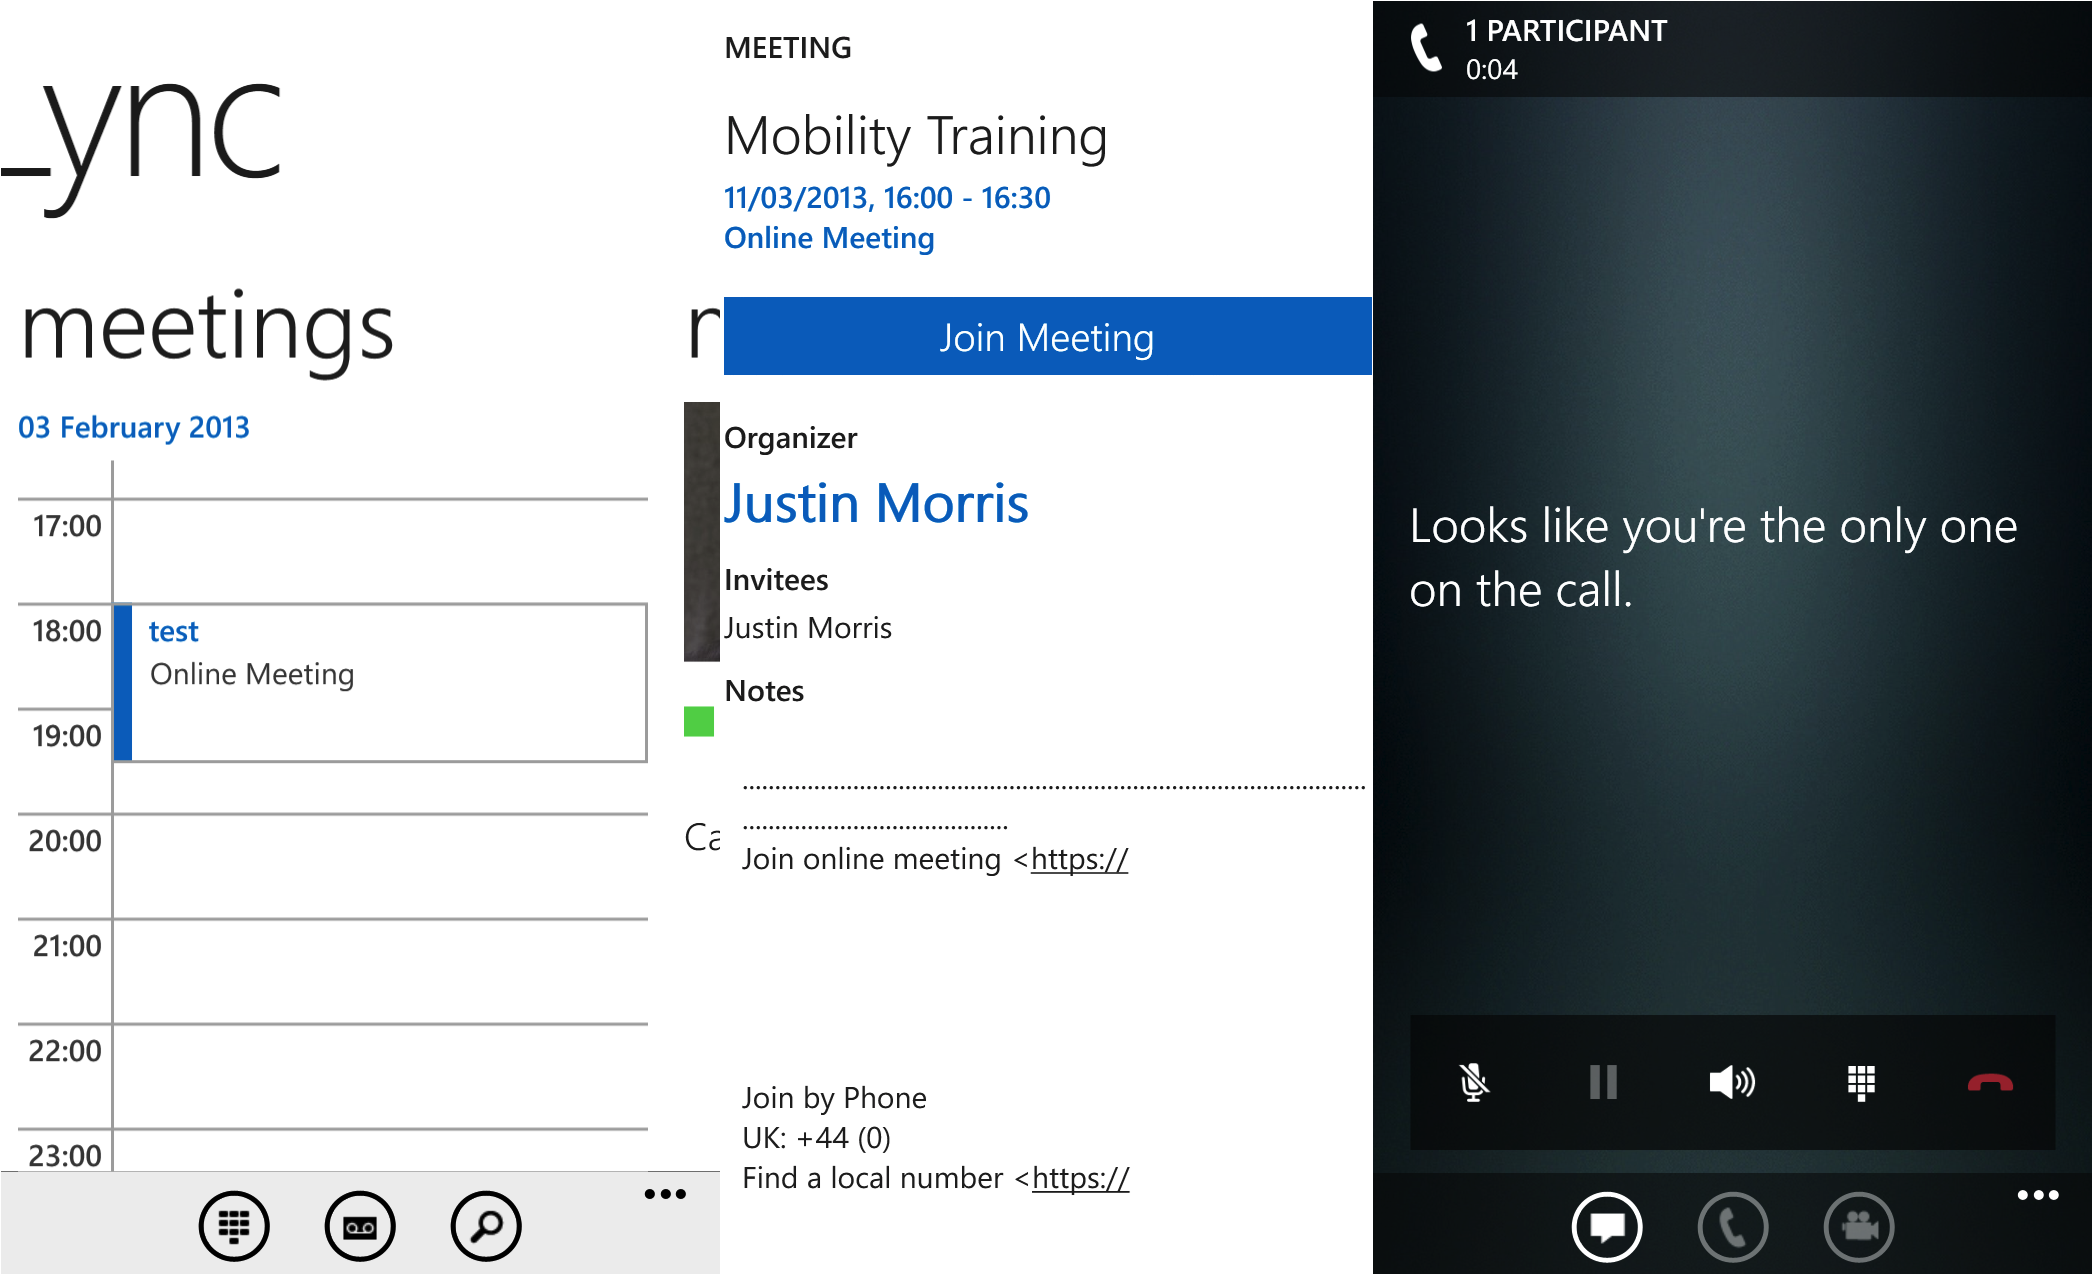The height and width of the screenshot is (1274, 2092).
Task: Select the 17:00 time slot row
Action: coord(333,551)
